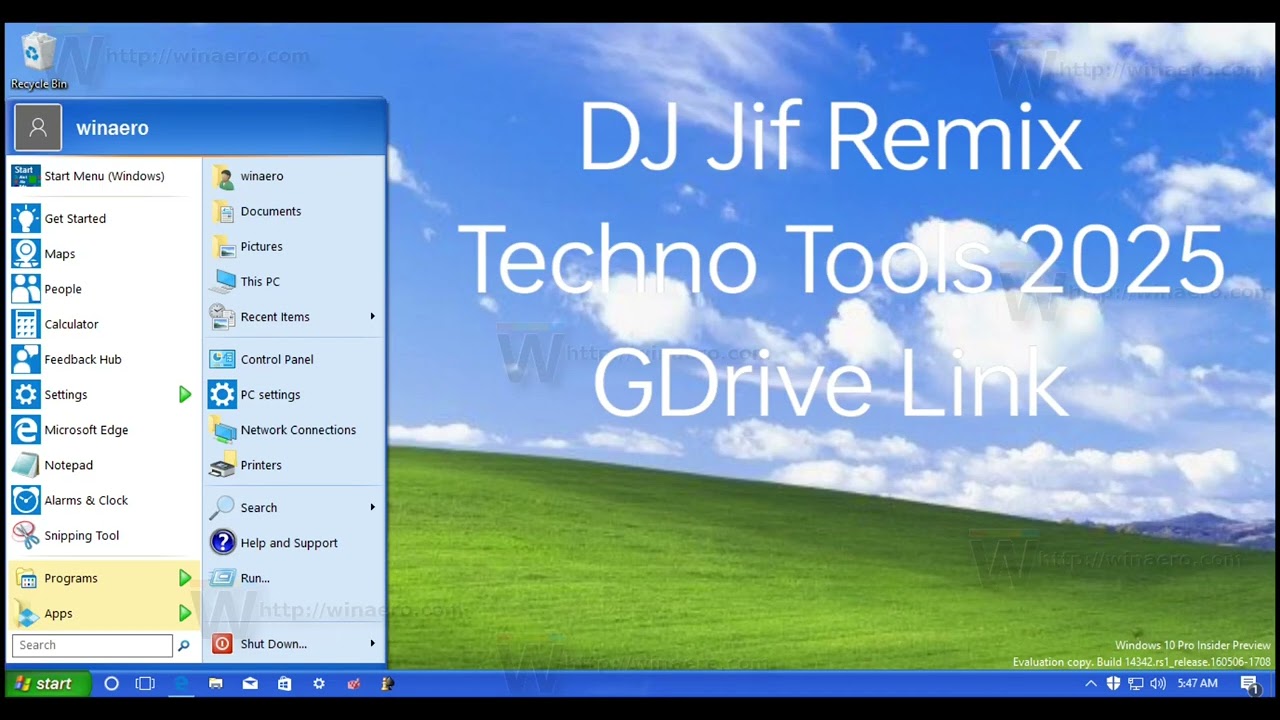
Task: Expand the Settings submenu arrow
Action: point(185,395)
